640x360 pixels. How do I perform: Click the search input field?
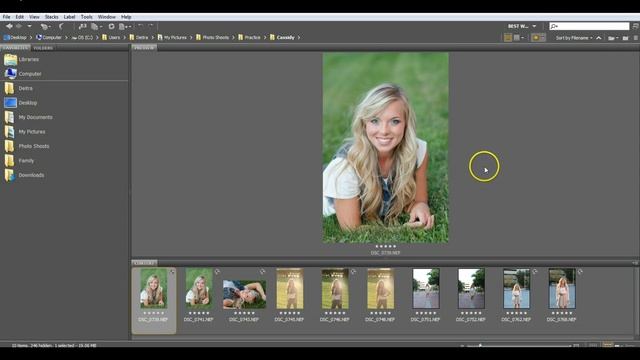pyautogui.click(x=589, y=26)
